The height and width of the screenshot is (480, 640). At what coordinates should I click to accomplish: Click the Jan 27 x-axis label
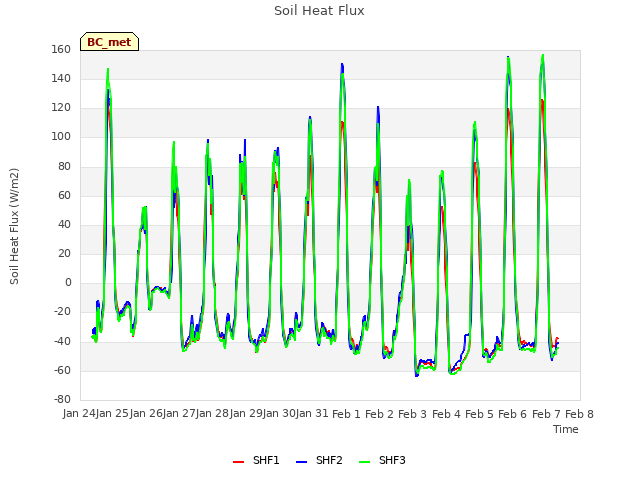click(179, 414)
